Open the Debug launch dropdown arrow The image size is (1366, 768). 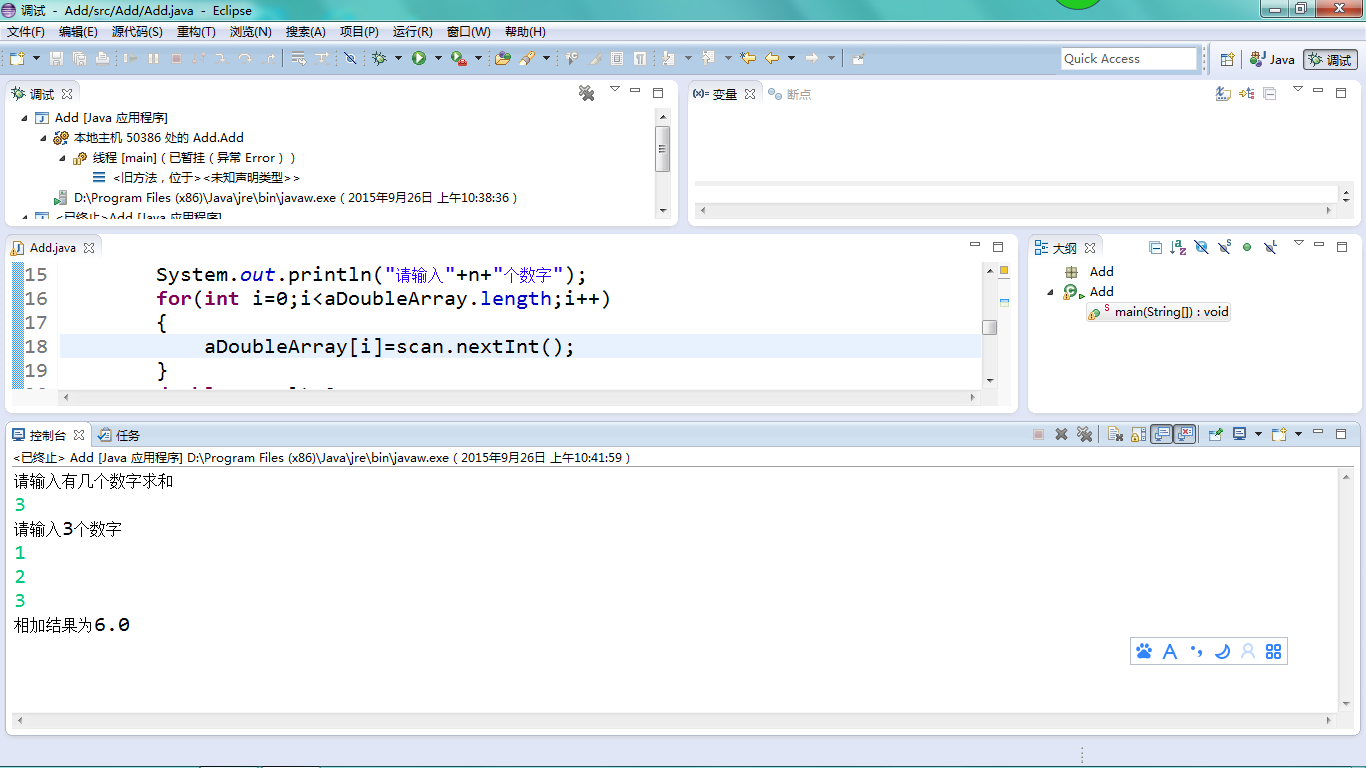(398, 59)
